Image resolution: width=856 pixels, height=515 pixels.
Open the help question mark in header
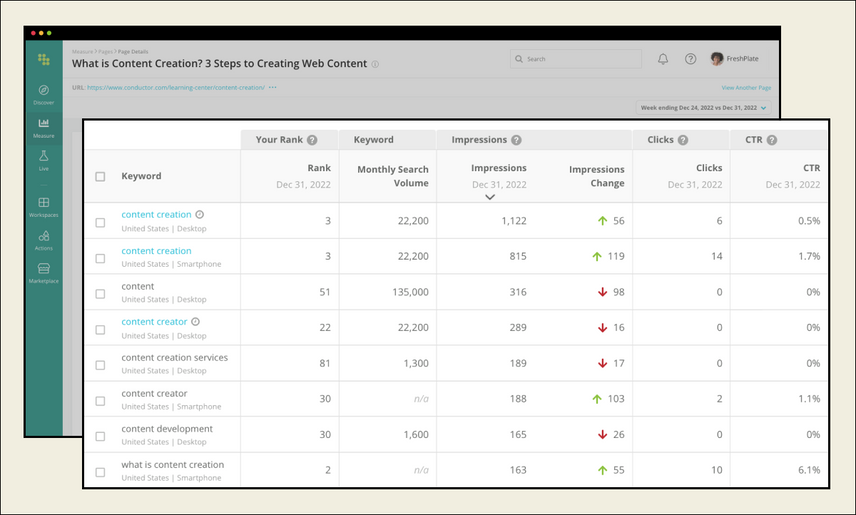(x=690, y=59)
